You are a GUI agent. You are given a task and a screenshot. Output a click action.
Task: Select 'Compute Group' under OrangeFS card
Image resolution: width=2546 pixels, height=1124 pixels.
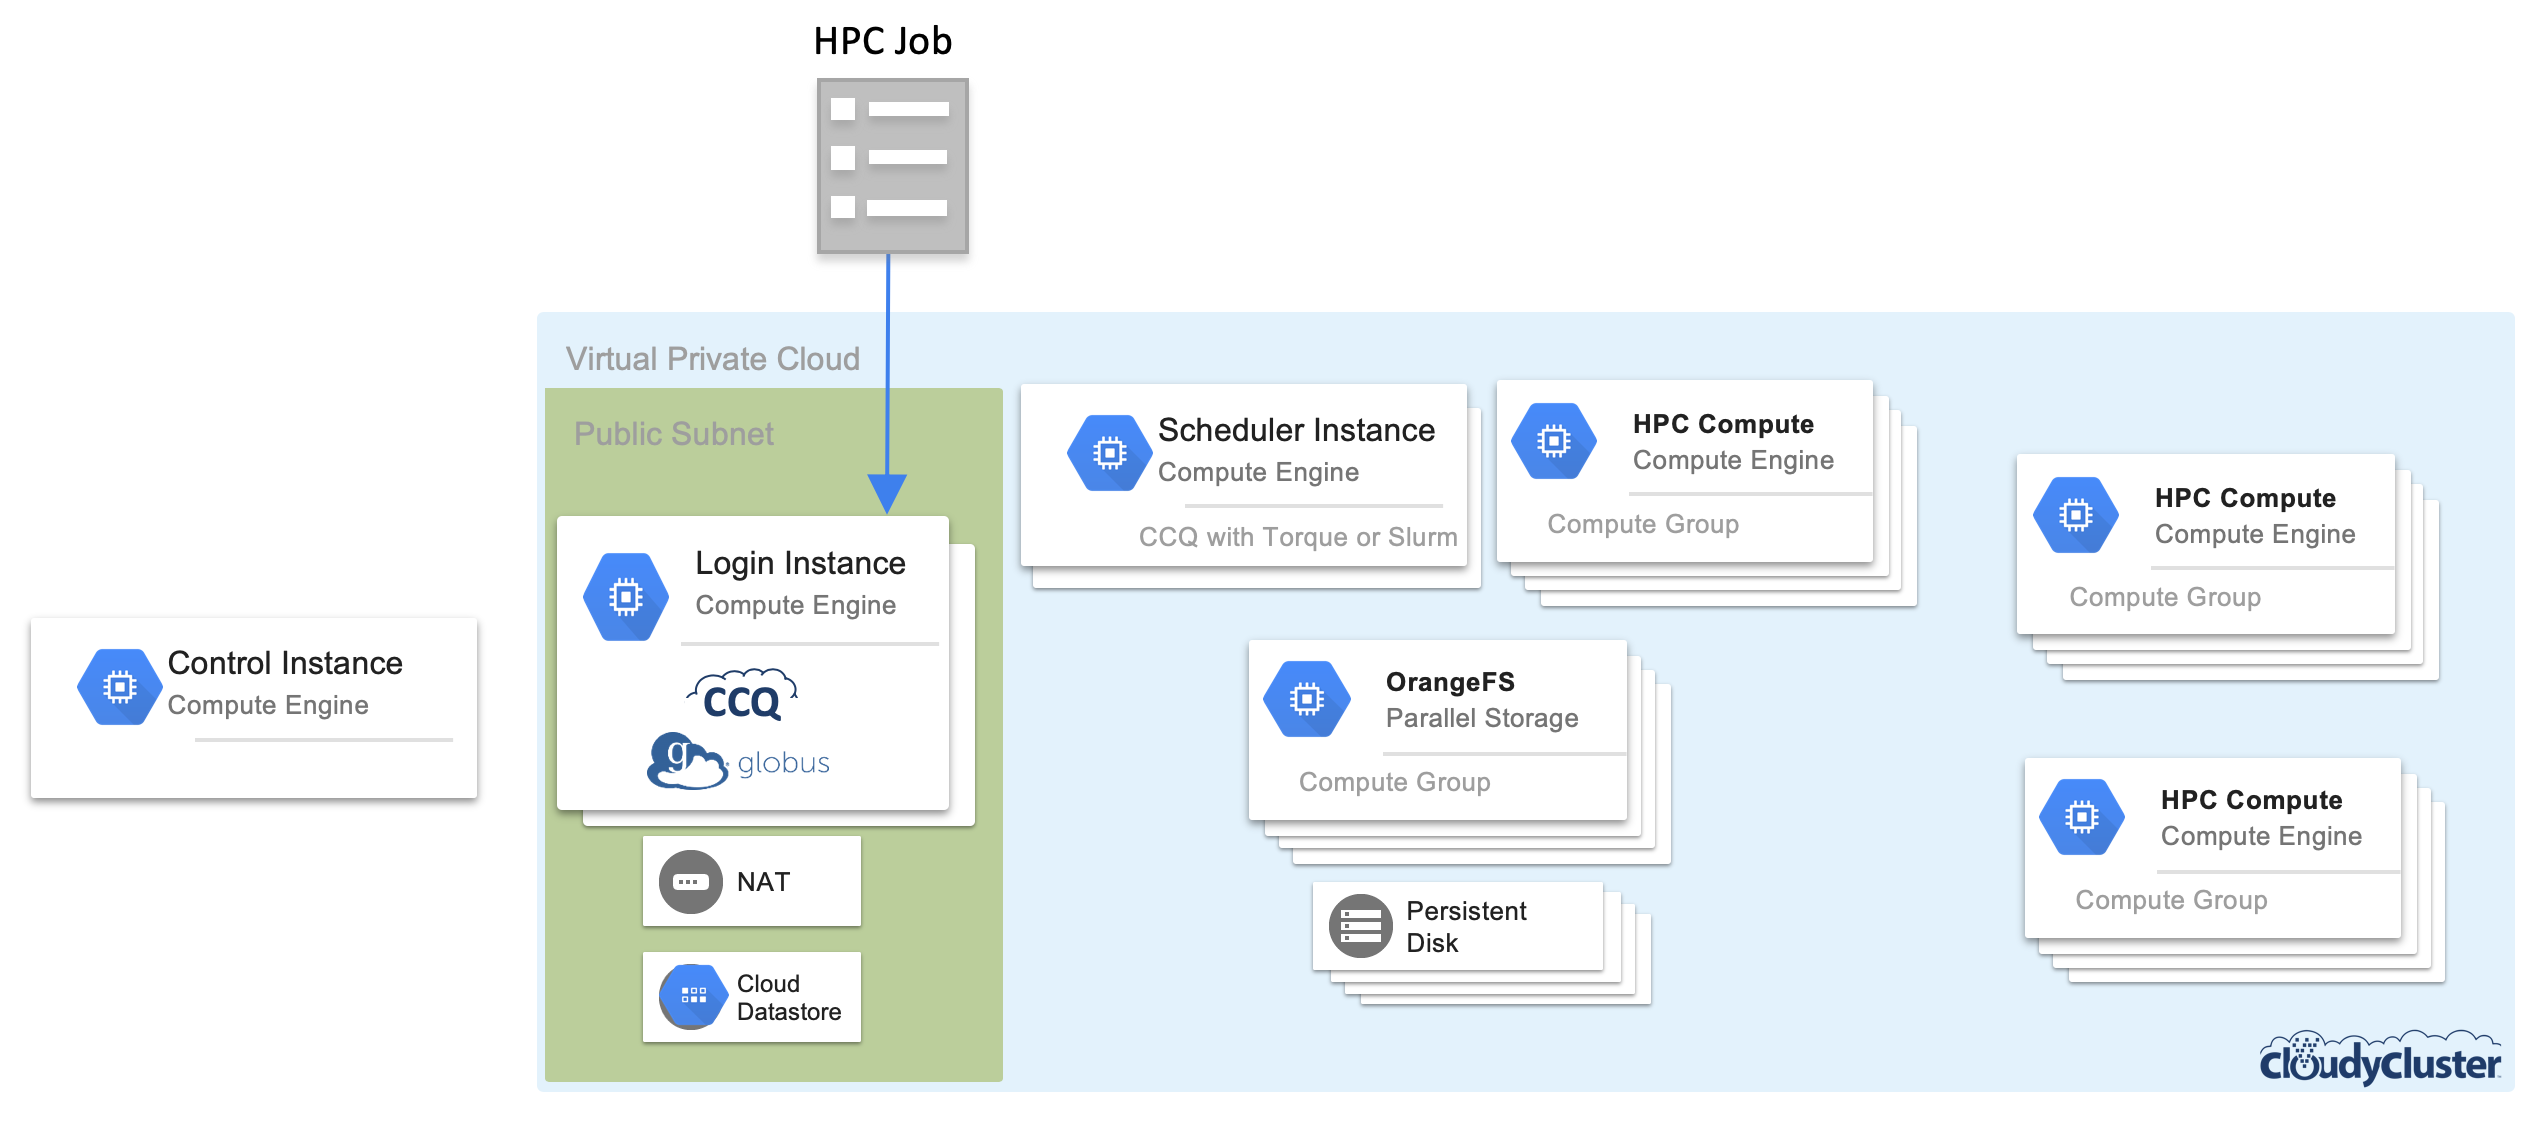1395,782
